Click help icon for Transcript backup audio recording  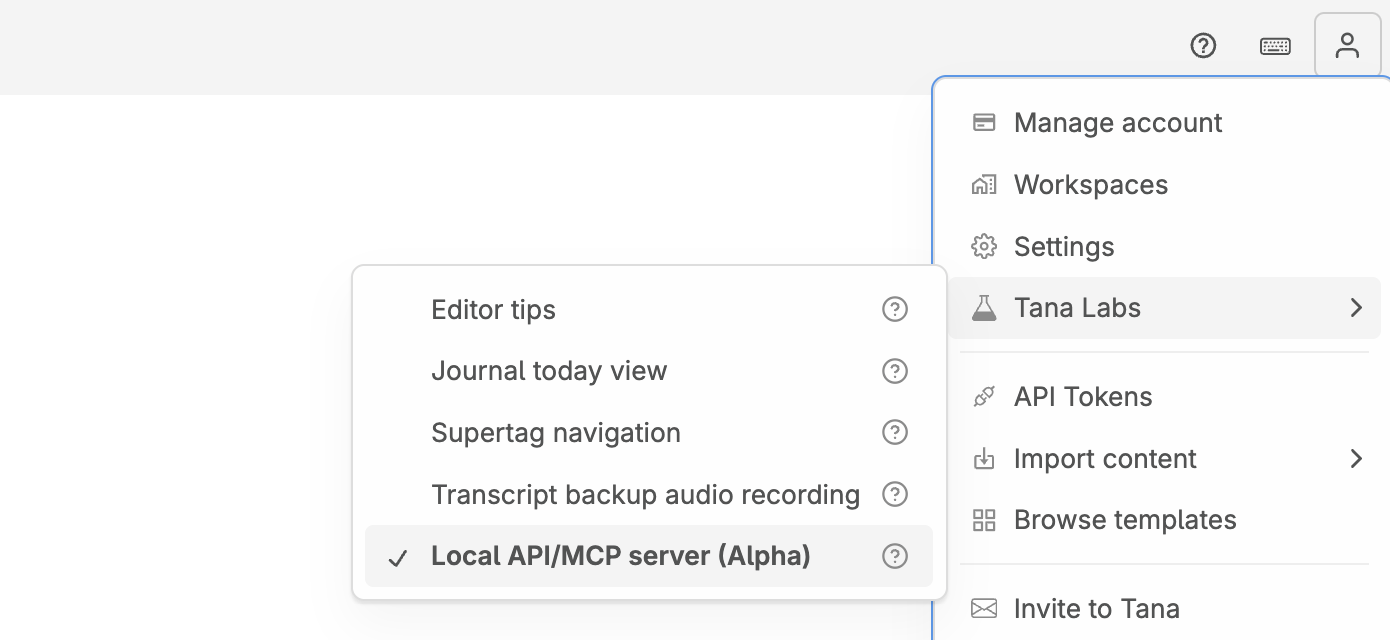(x=894, y=495)
